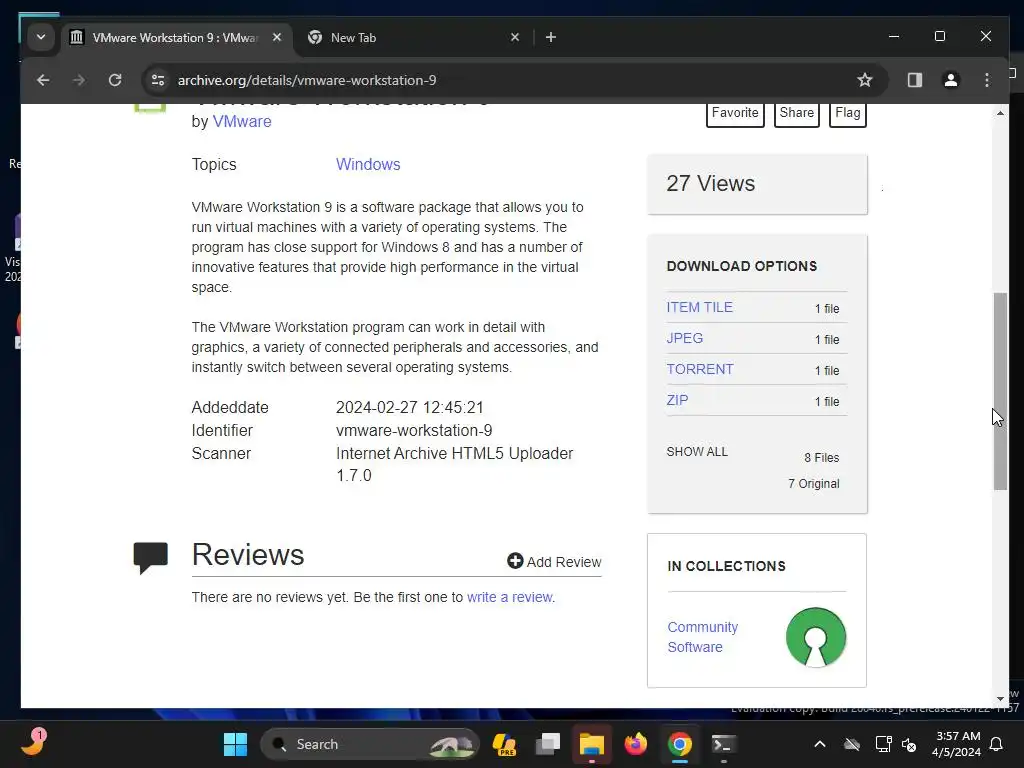The image size is (1024, 768).
Task: Show hidden system tray icons
Action: click(x=820, y=744)
